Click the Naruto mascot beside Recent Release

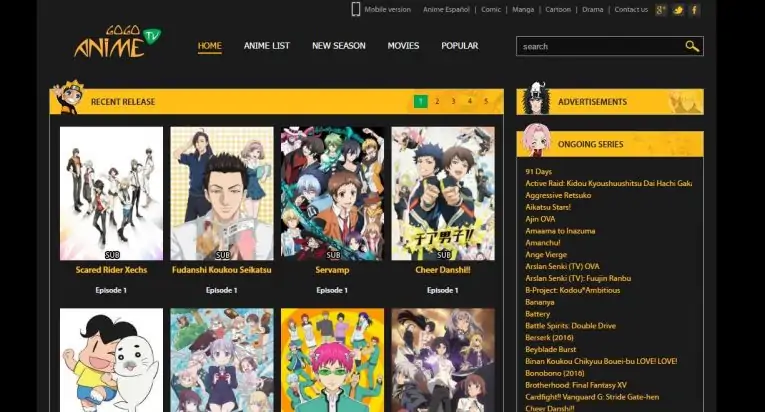(x=69, y=97)
